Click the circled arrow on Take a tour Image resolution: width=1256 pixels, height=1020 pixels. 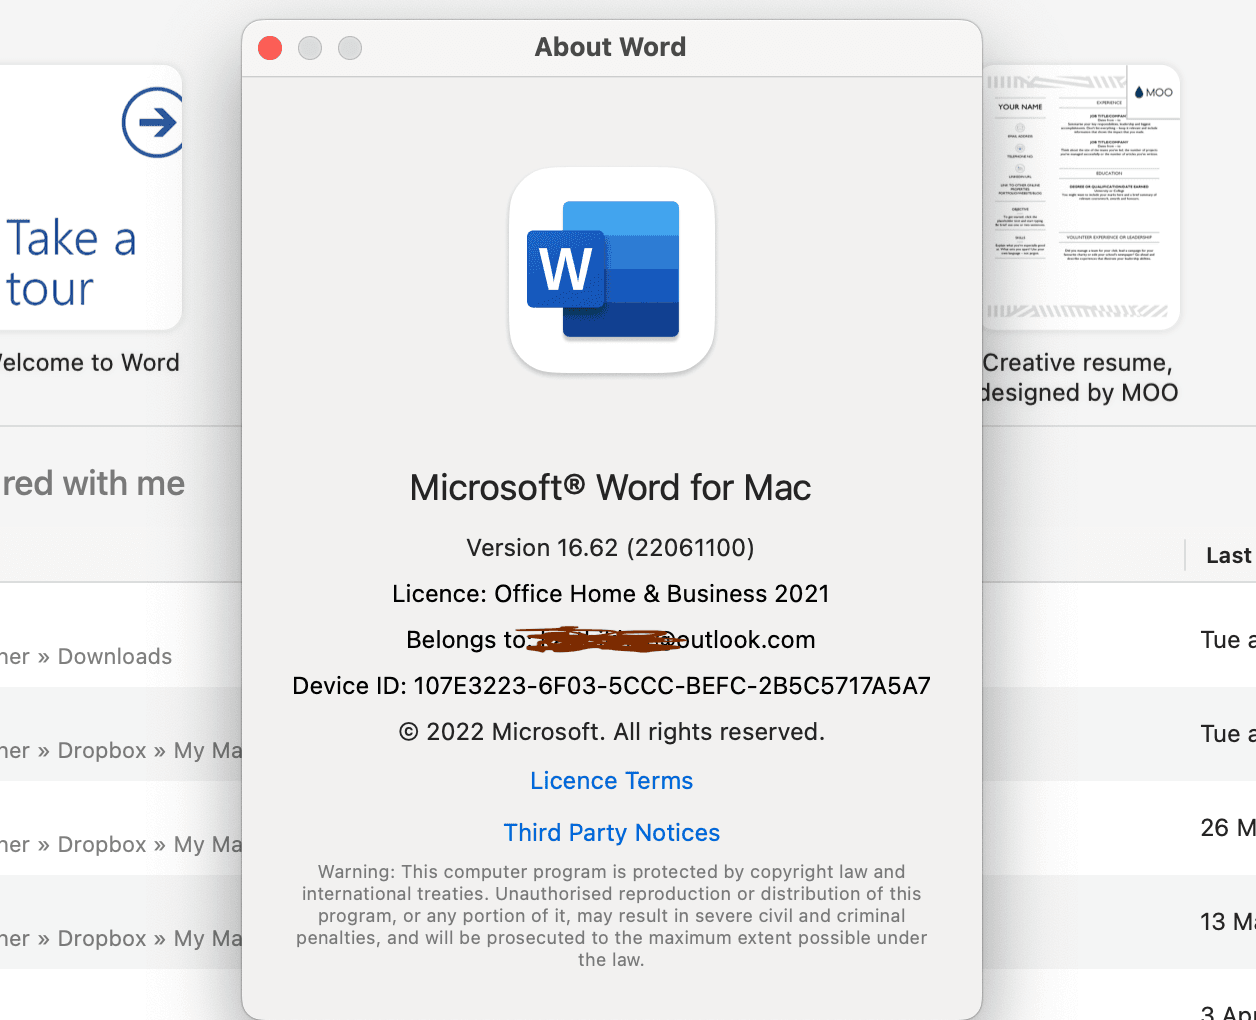point(153,123)
